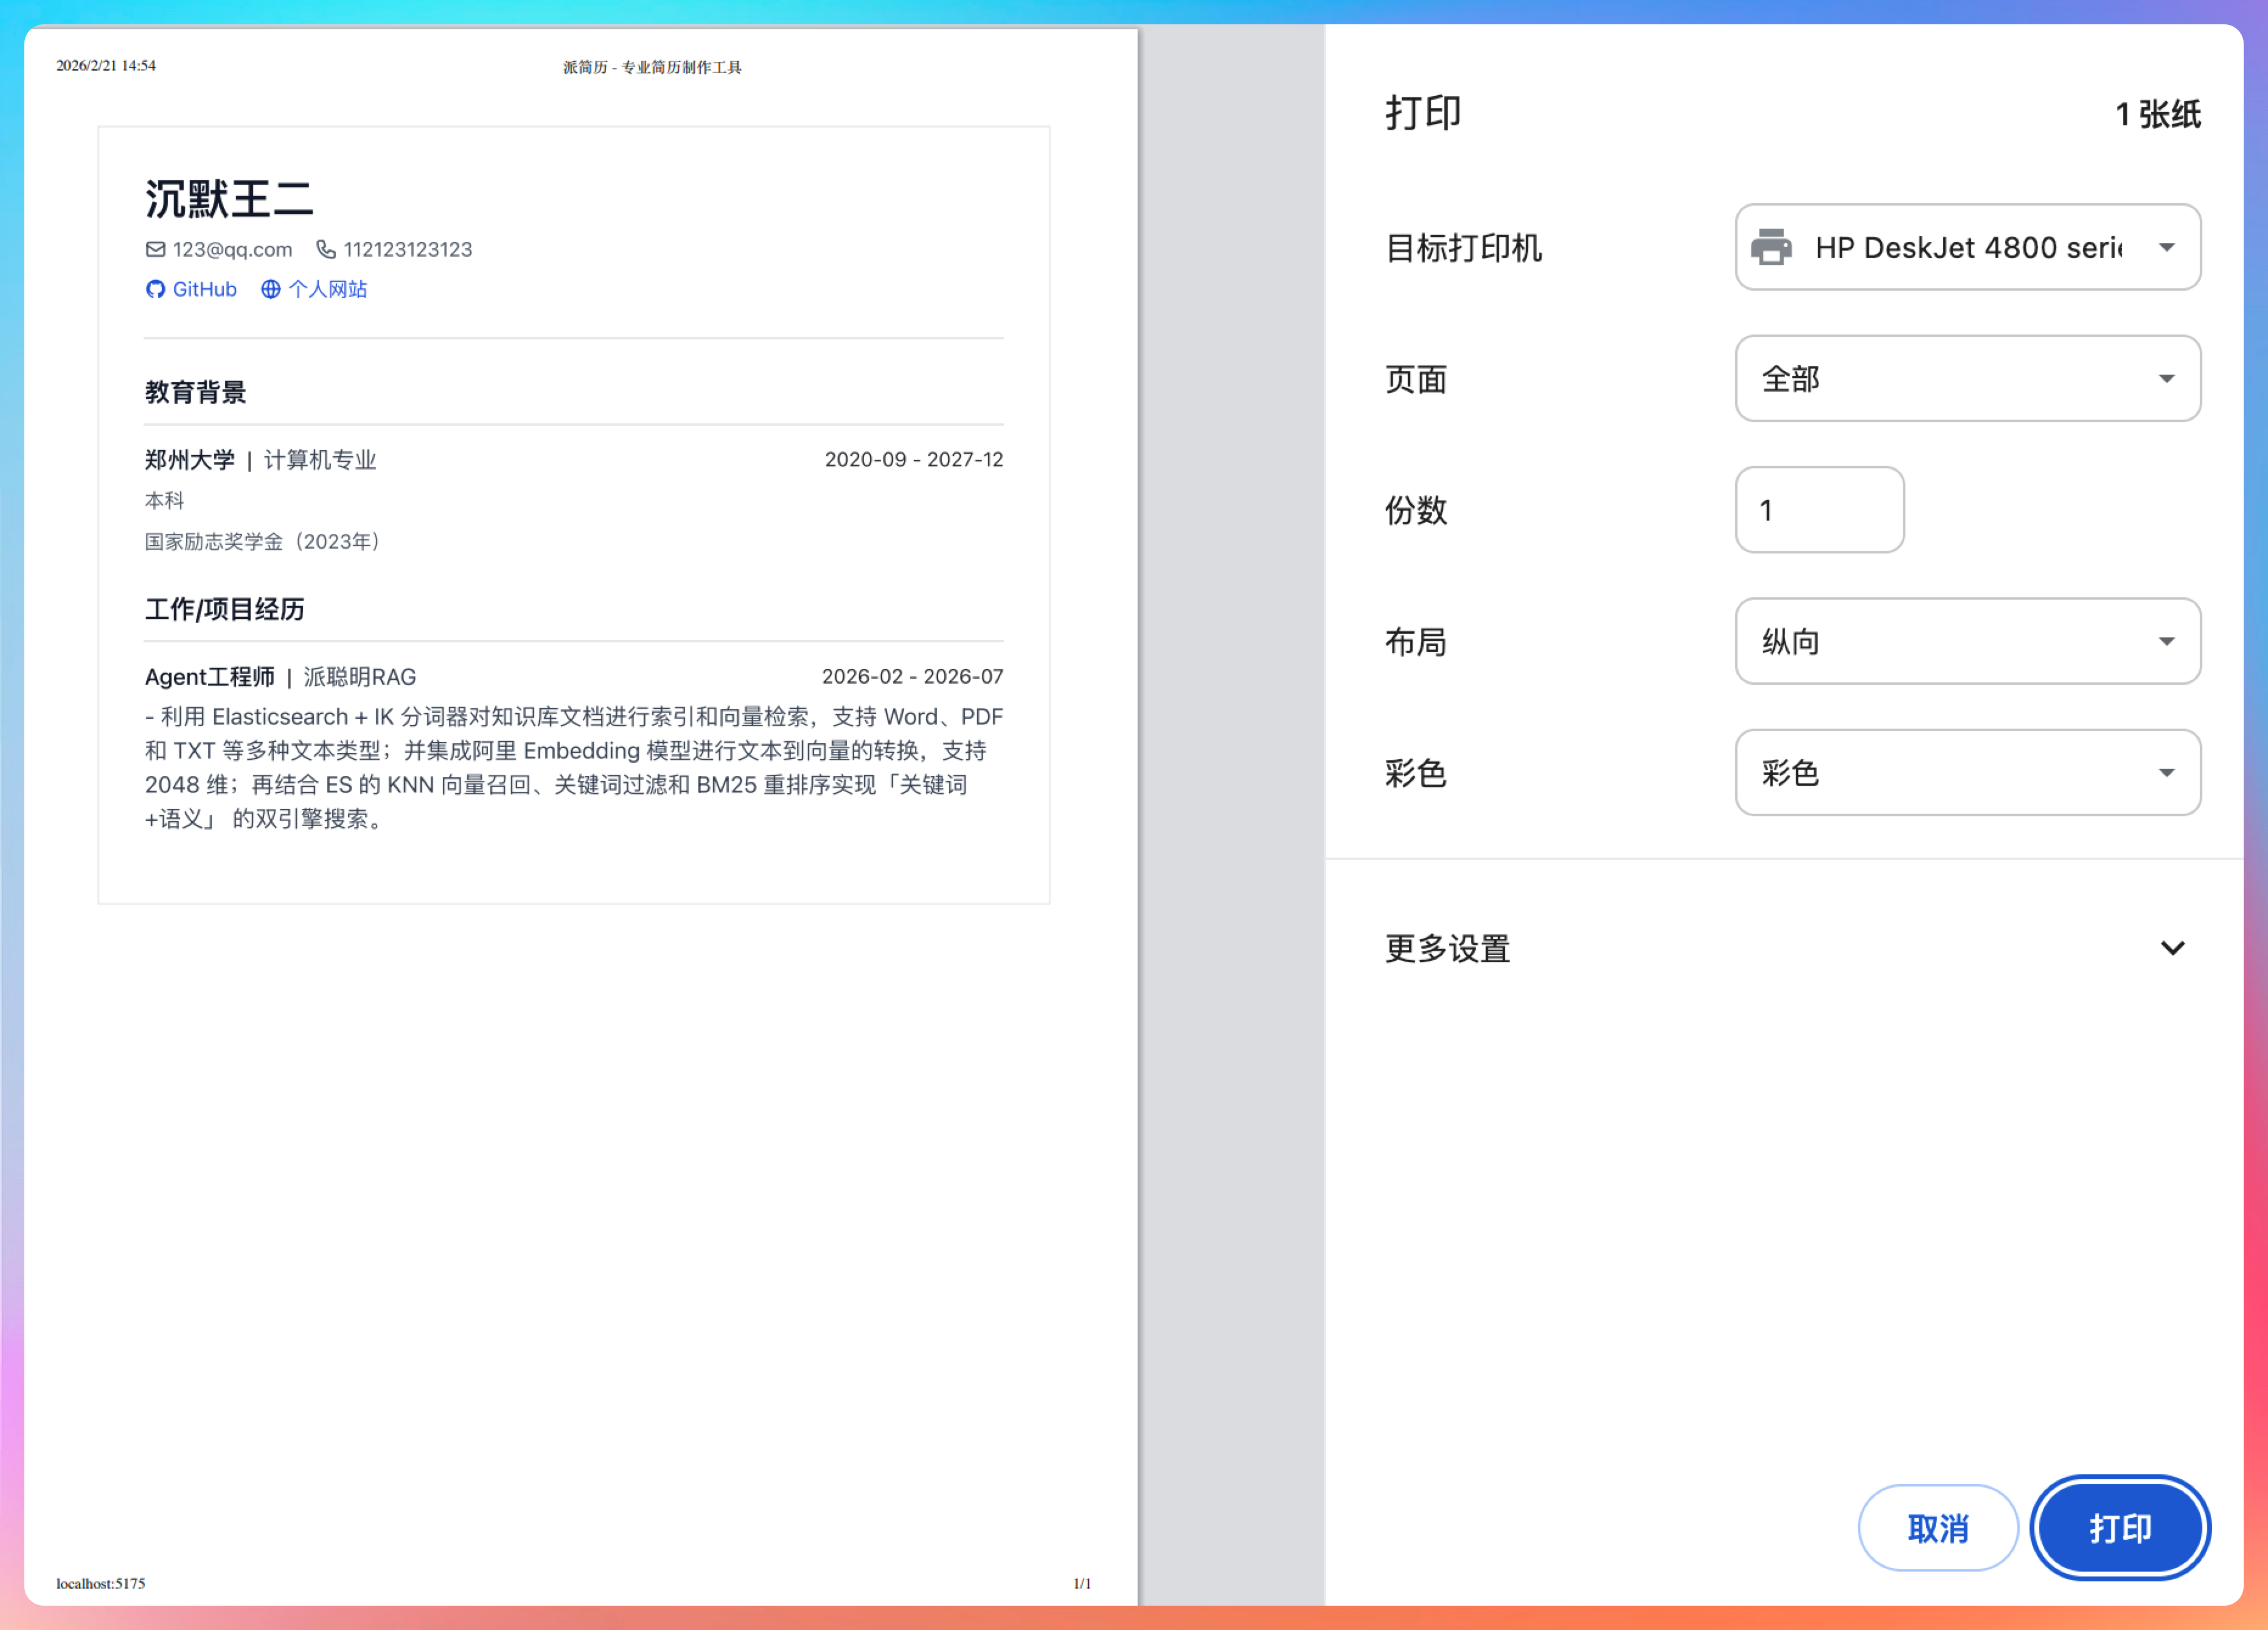Screen dimensions: 2268x1630
Task: Click the GitHub logo icon
Action: (155, 289)
